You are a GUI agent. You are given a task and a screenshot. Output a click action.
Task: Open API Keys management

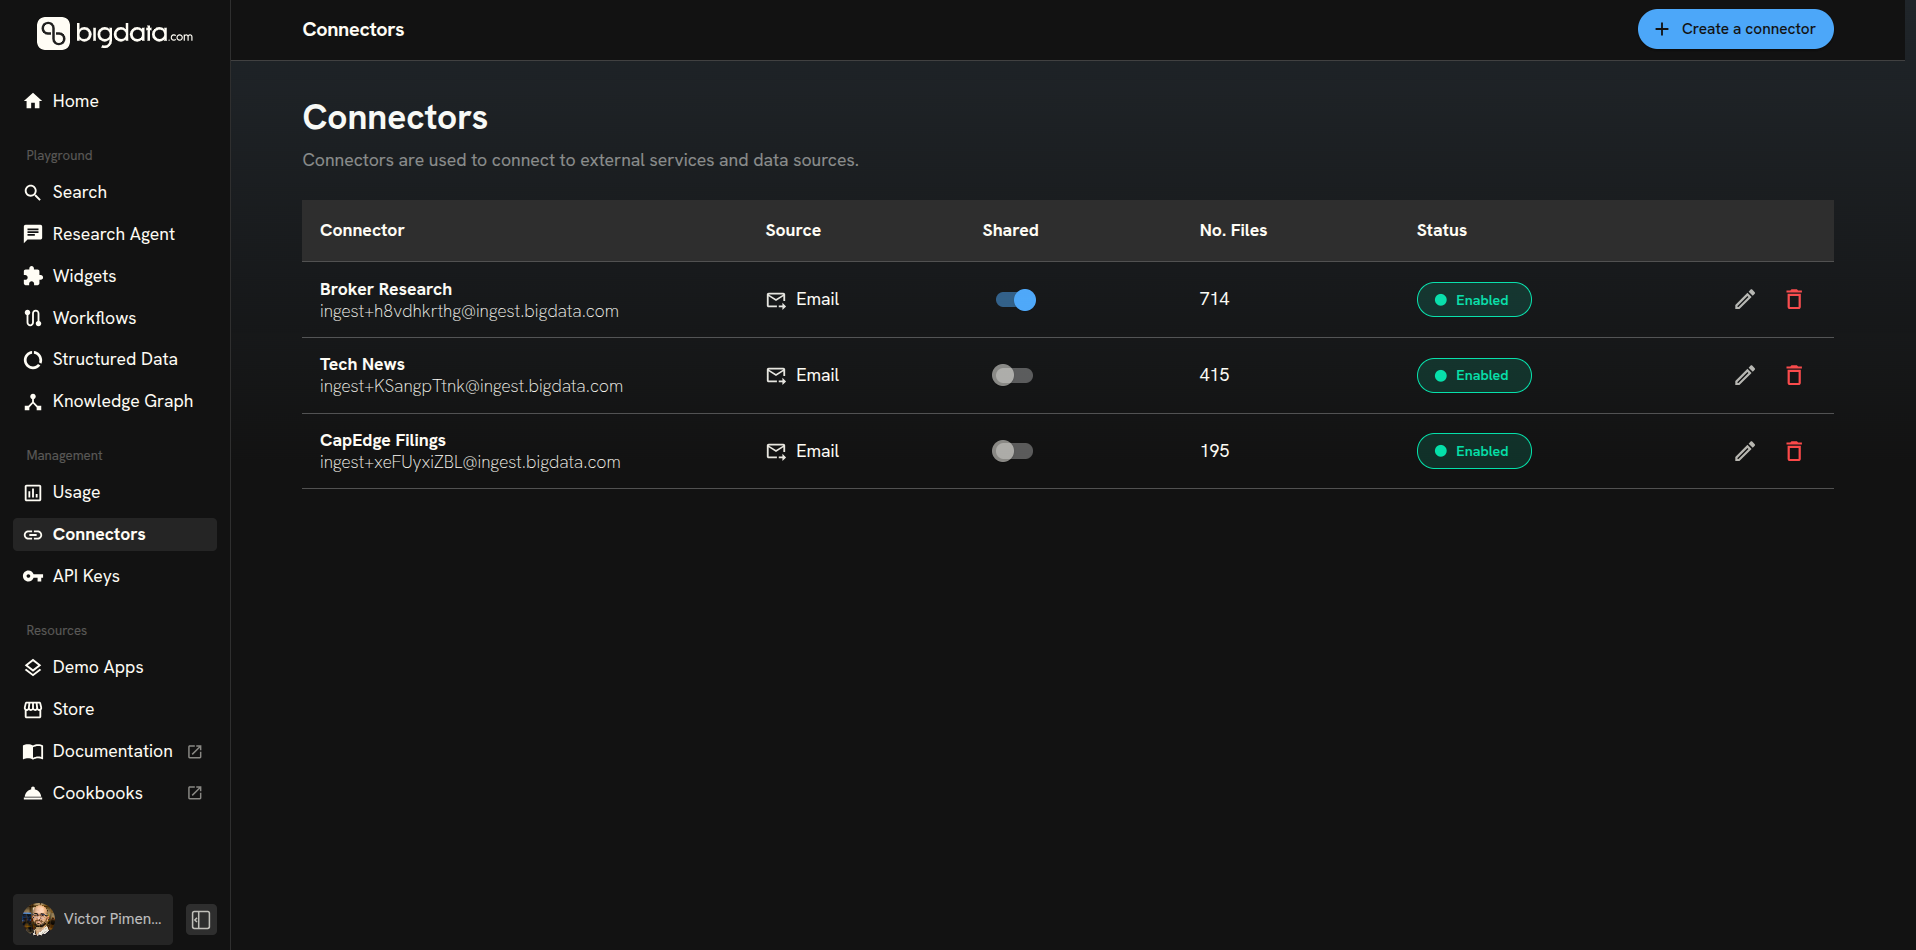(115, 576)
